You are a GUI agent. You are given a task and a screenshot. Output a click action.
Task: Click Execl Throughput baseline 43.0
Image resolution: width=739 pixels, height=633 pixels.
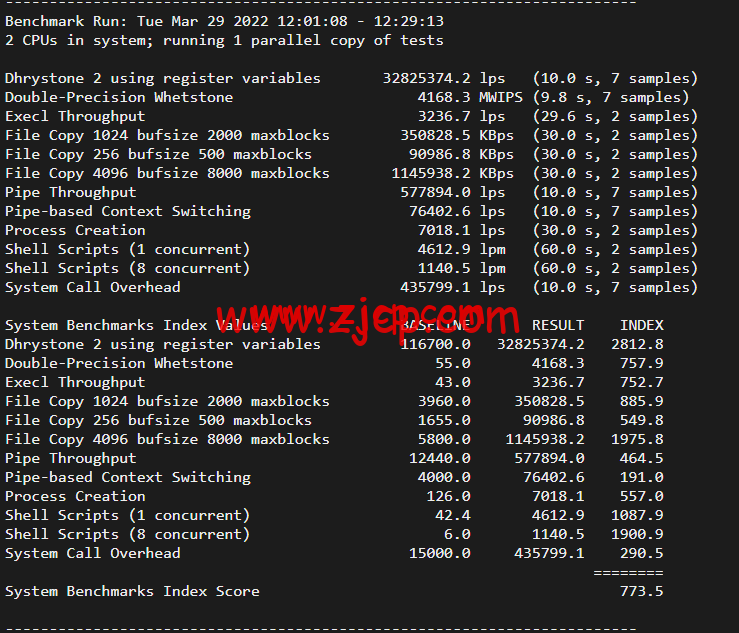[x=452, y=382]
